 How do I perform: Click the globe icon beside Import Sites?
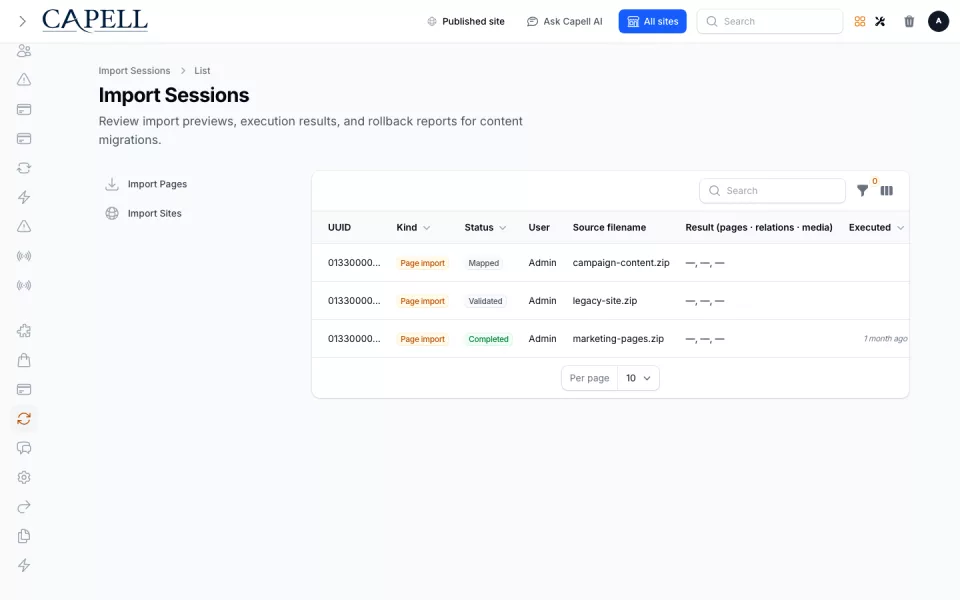[x=112, y=214]
